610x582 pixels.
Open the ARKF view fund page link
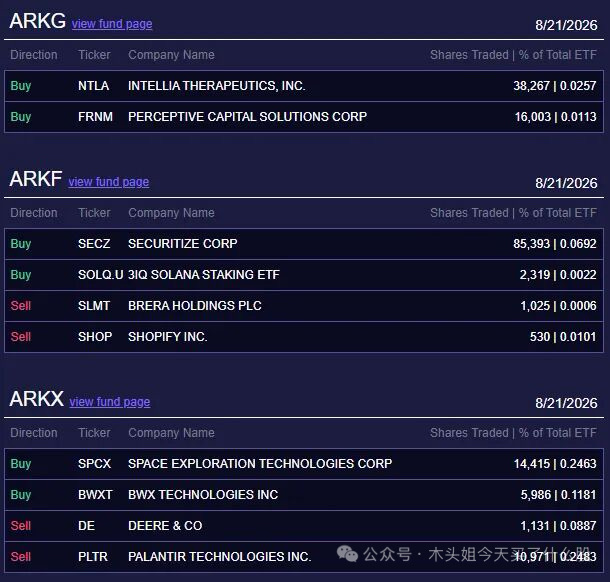pyautogui.click(x=109, y=182)
